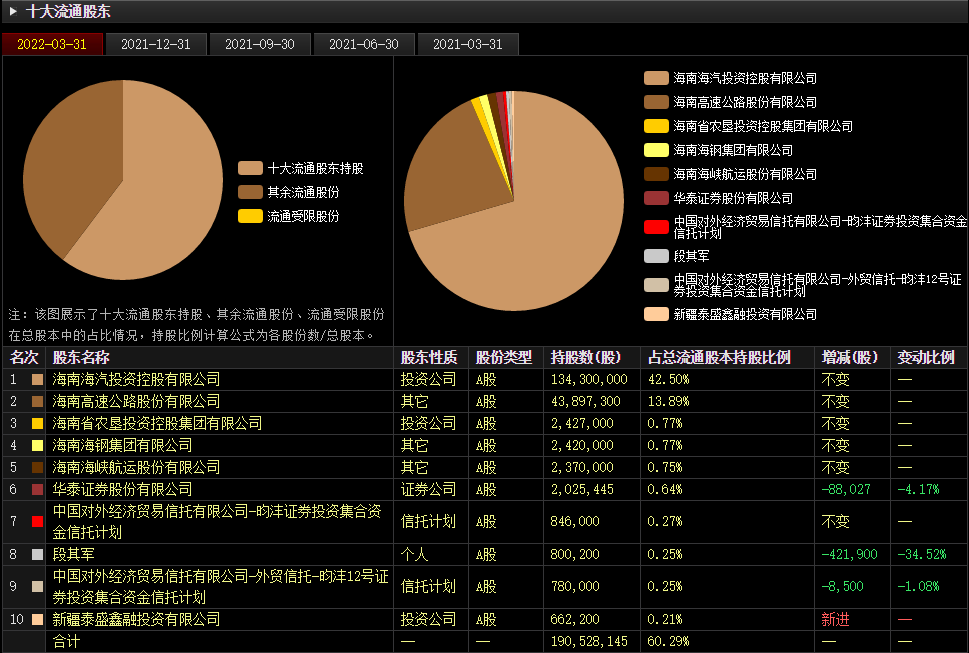
Task: Click legend swatch for 海南高速公路股份有限公司
Action: [656, 102]
